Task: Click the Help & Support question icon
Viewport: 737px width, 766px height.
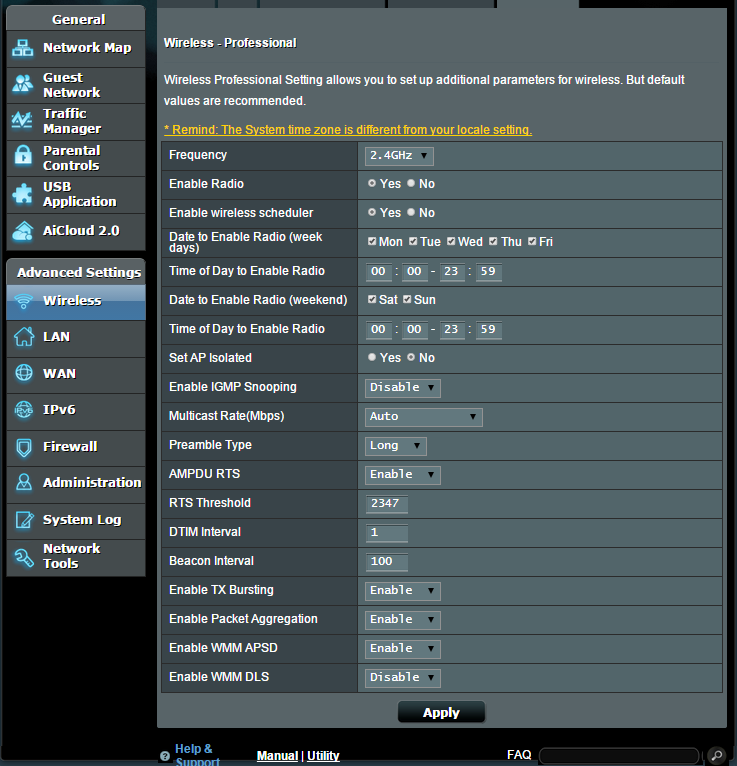Action: pos(165,756)
